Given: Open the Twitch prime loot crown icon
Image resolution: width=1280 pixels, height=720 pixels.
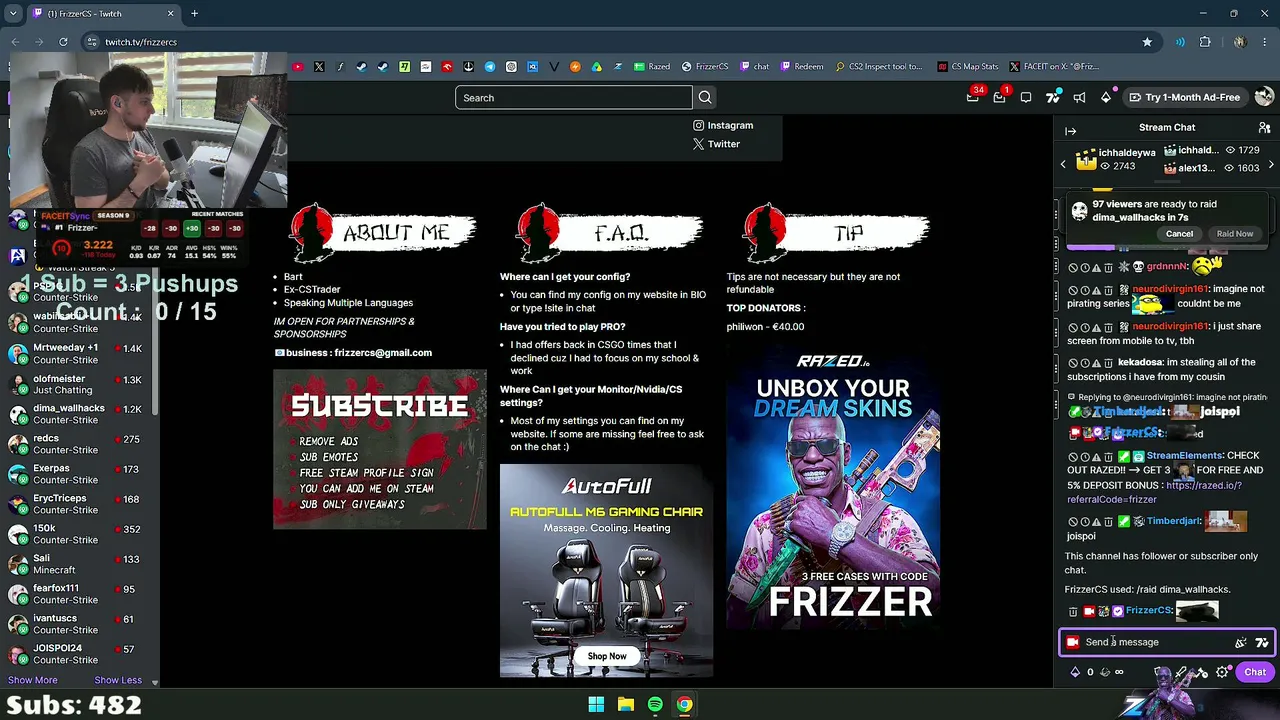Looking at the screenshot, I should (972, 97).
